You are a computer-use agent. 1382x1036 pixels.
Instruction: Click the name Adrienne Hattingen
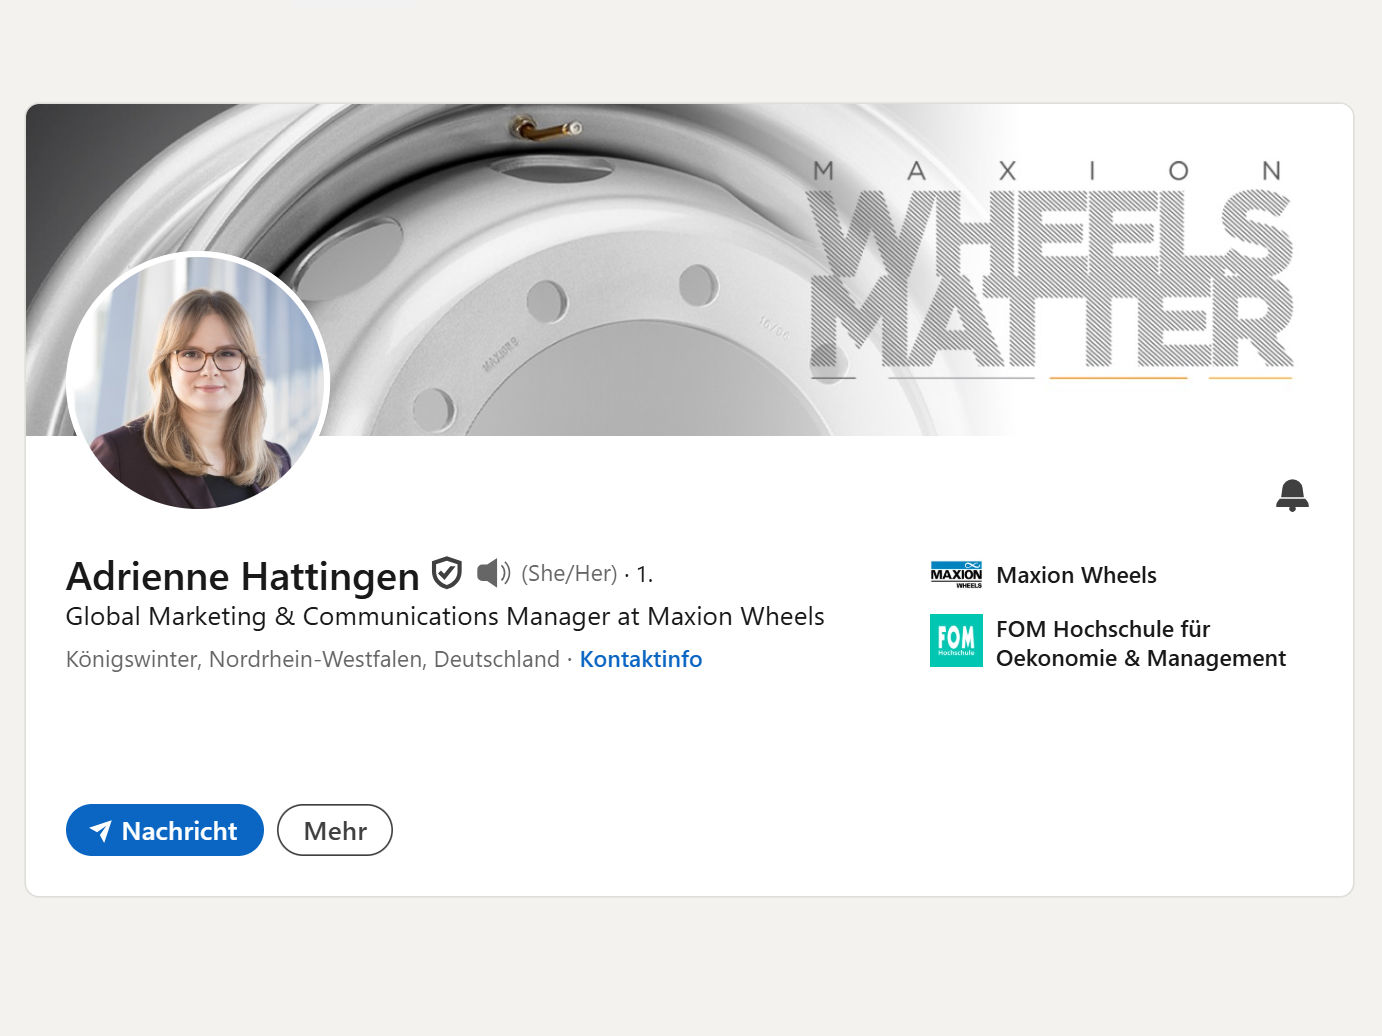pyautogui.click(x=243, y=576)
